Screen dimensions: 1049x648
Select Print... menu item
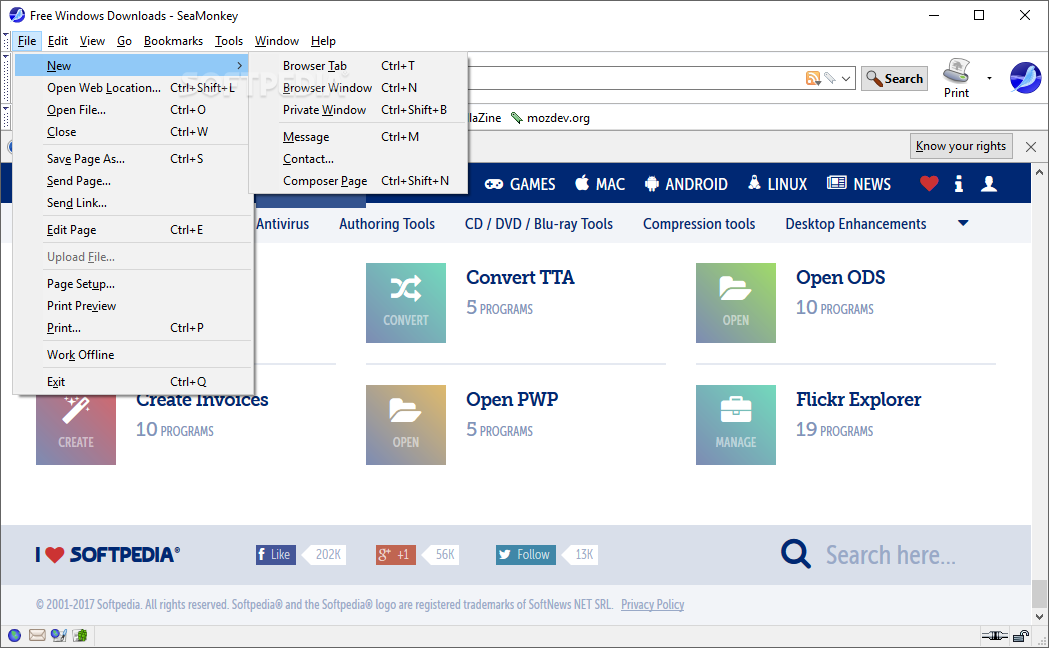tap(133, 328)
